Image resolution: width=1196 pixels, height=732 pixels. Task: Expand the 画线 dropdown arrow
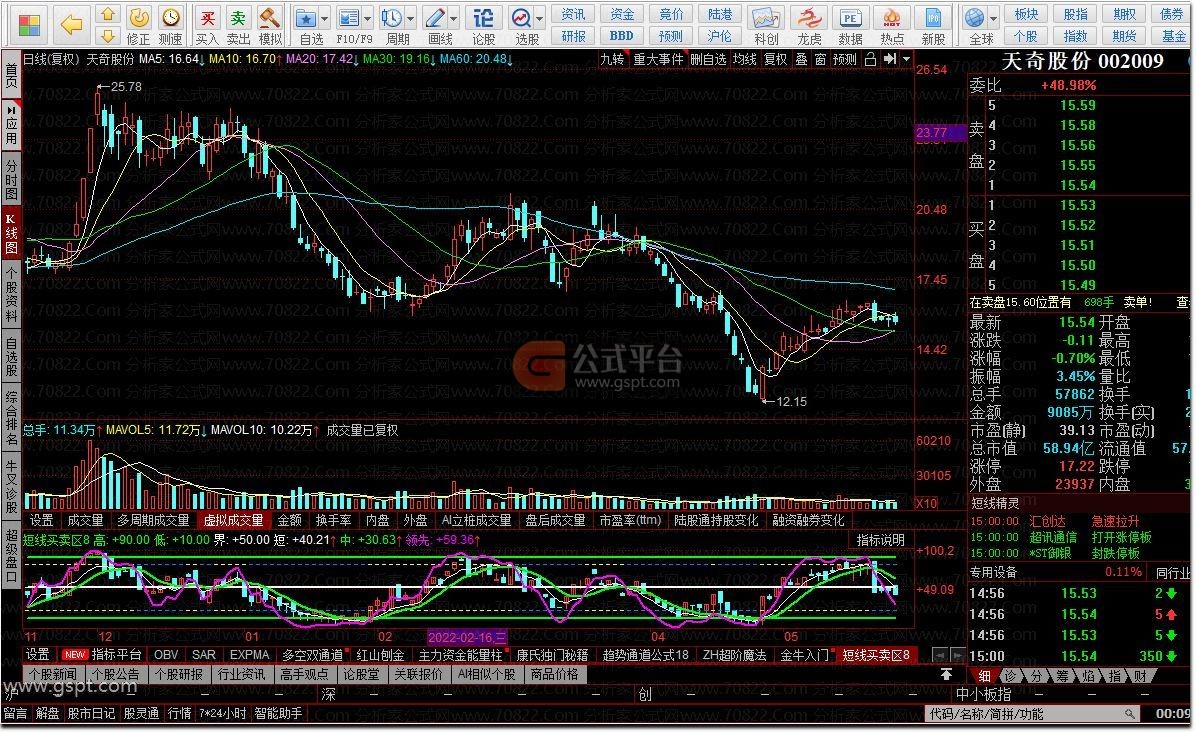point(454,18)
